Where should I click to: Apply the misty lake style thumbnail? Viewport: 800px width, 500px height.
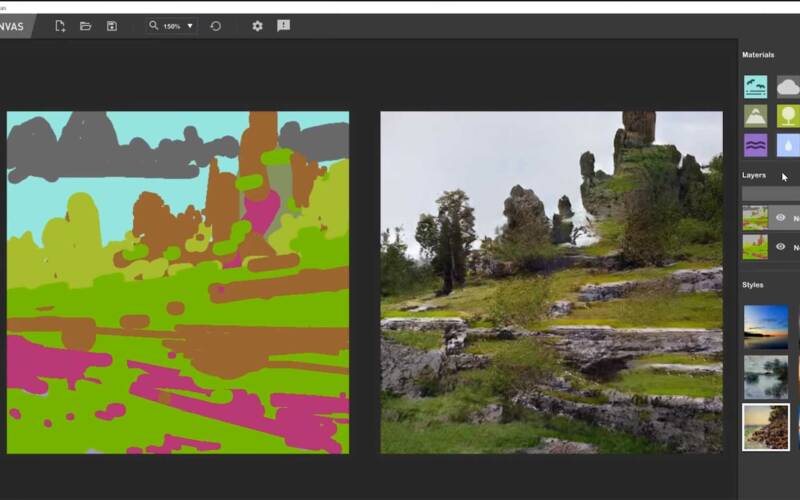[766, 377]
